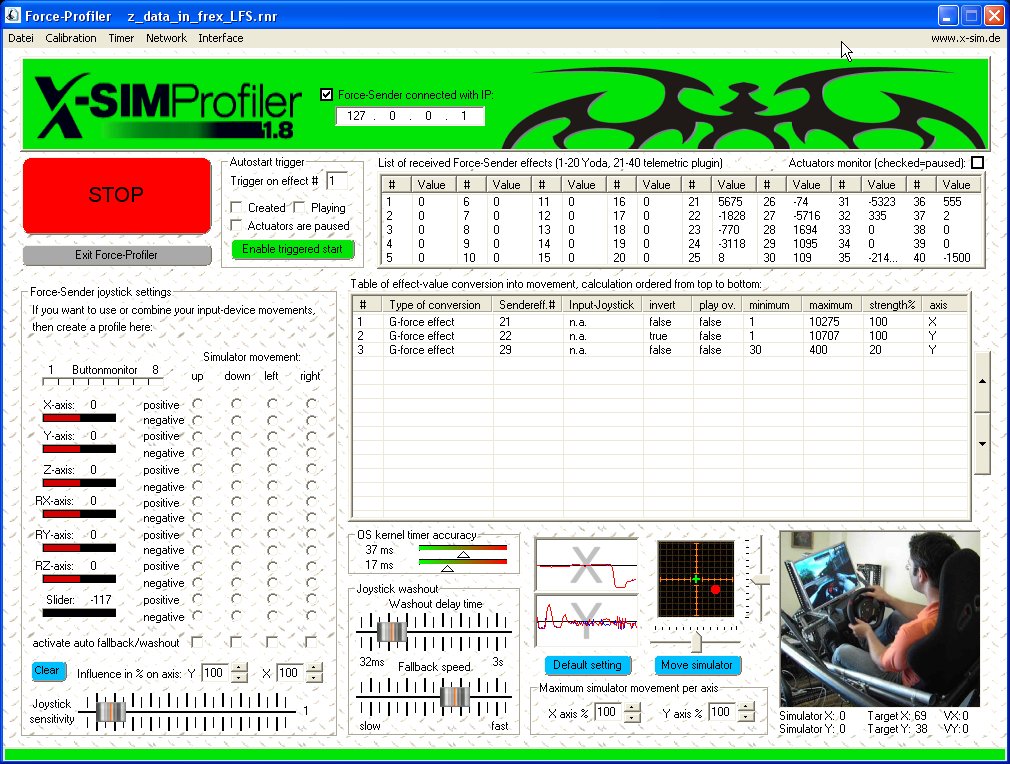Decrease Influence Y axis with down arrow

coord(239,678)
